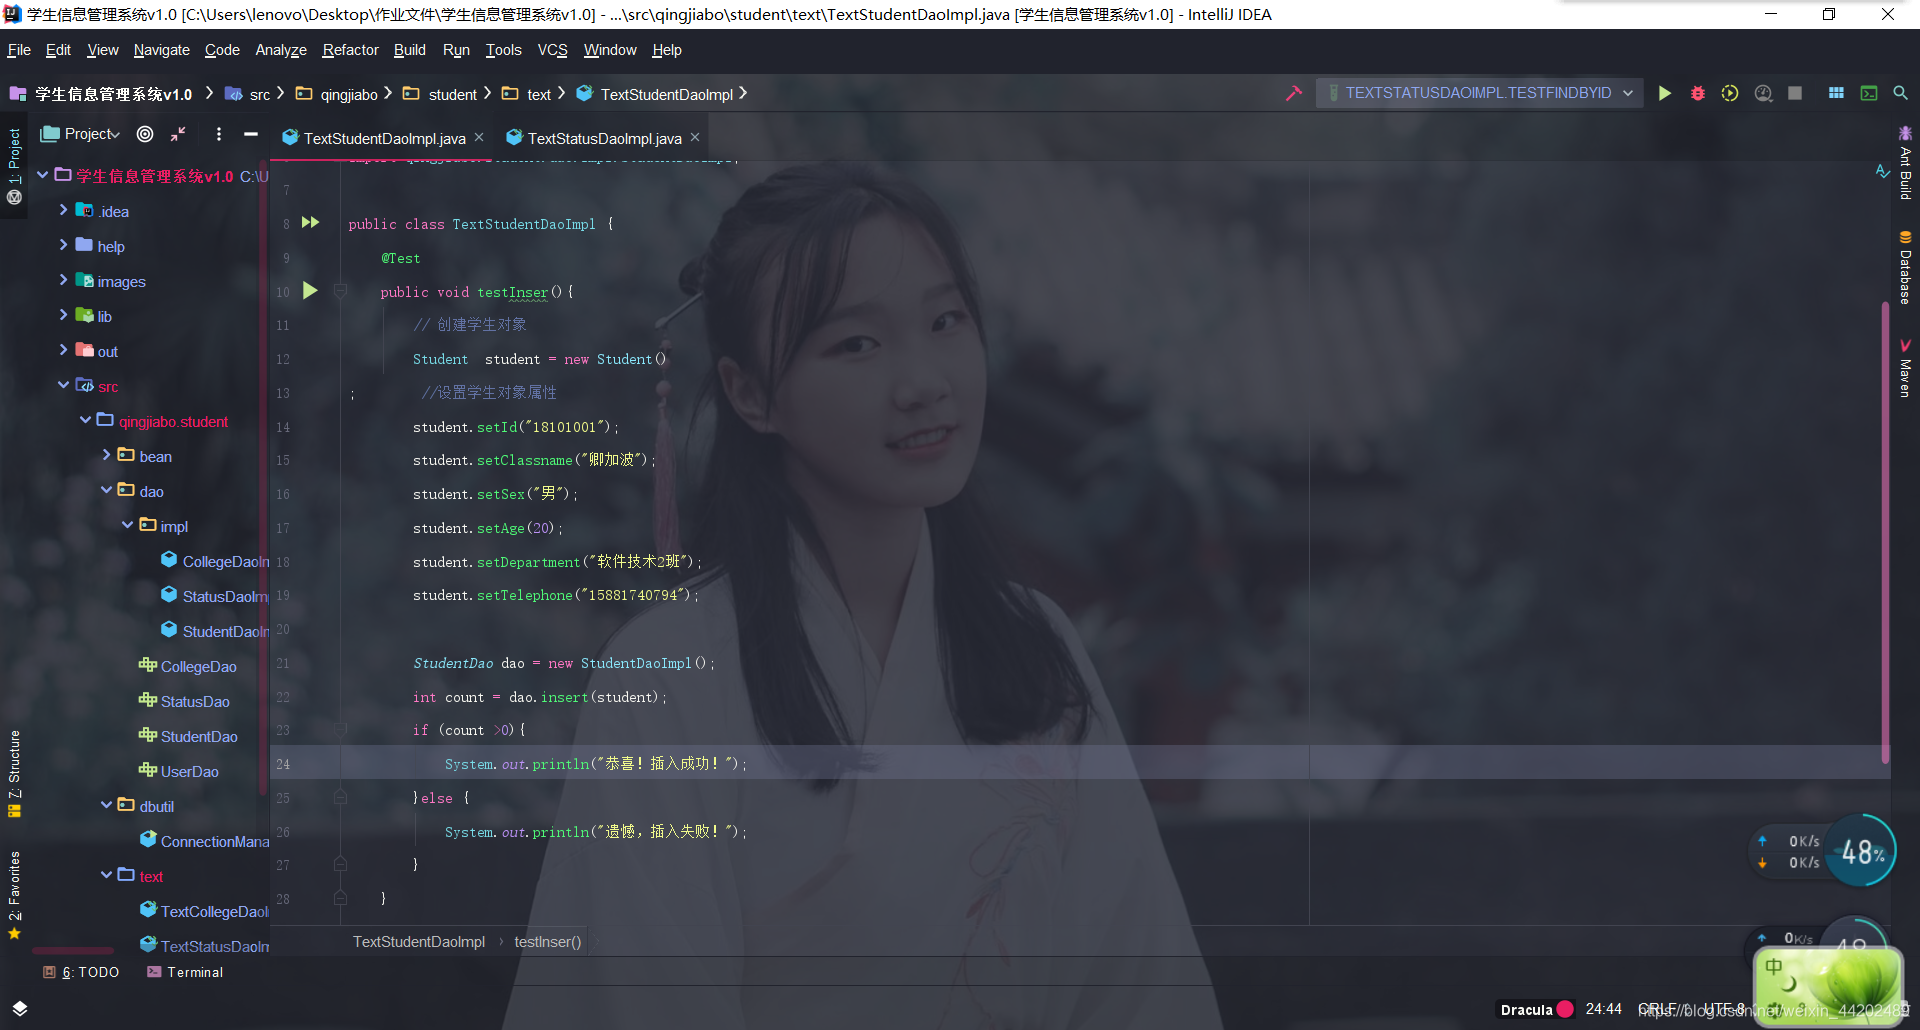This screenshot has width=1920, height=1030.
Task: Open the VCS menu
Action: click(552, 50)
